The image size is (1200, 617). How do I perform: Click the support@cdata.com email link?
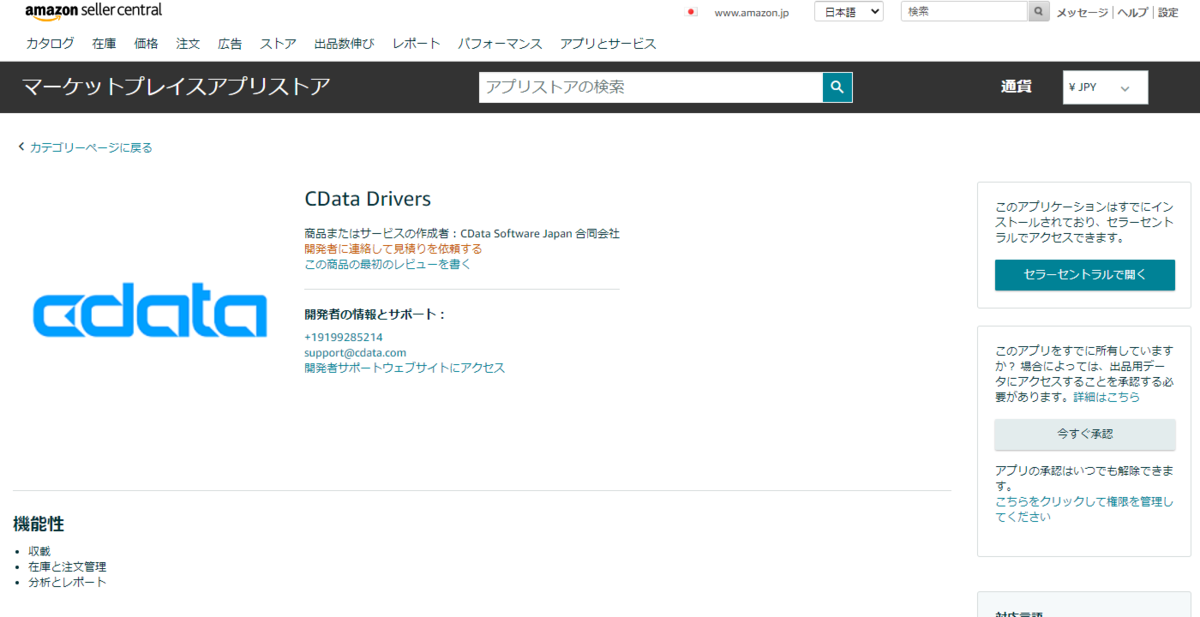[355, 352]
